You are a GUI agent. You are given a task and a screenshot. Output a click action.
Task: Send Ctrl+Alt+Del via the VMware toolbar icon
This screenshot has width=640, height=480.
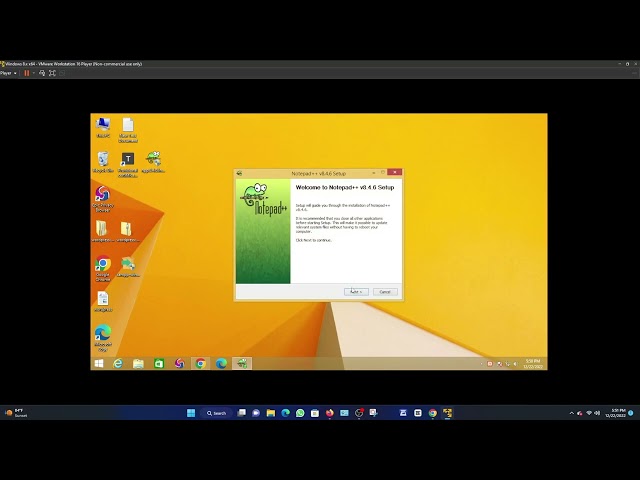click(x=42, y=73)
